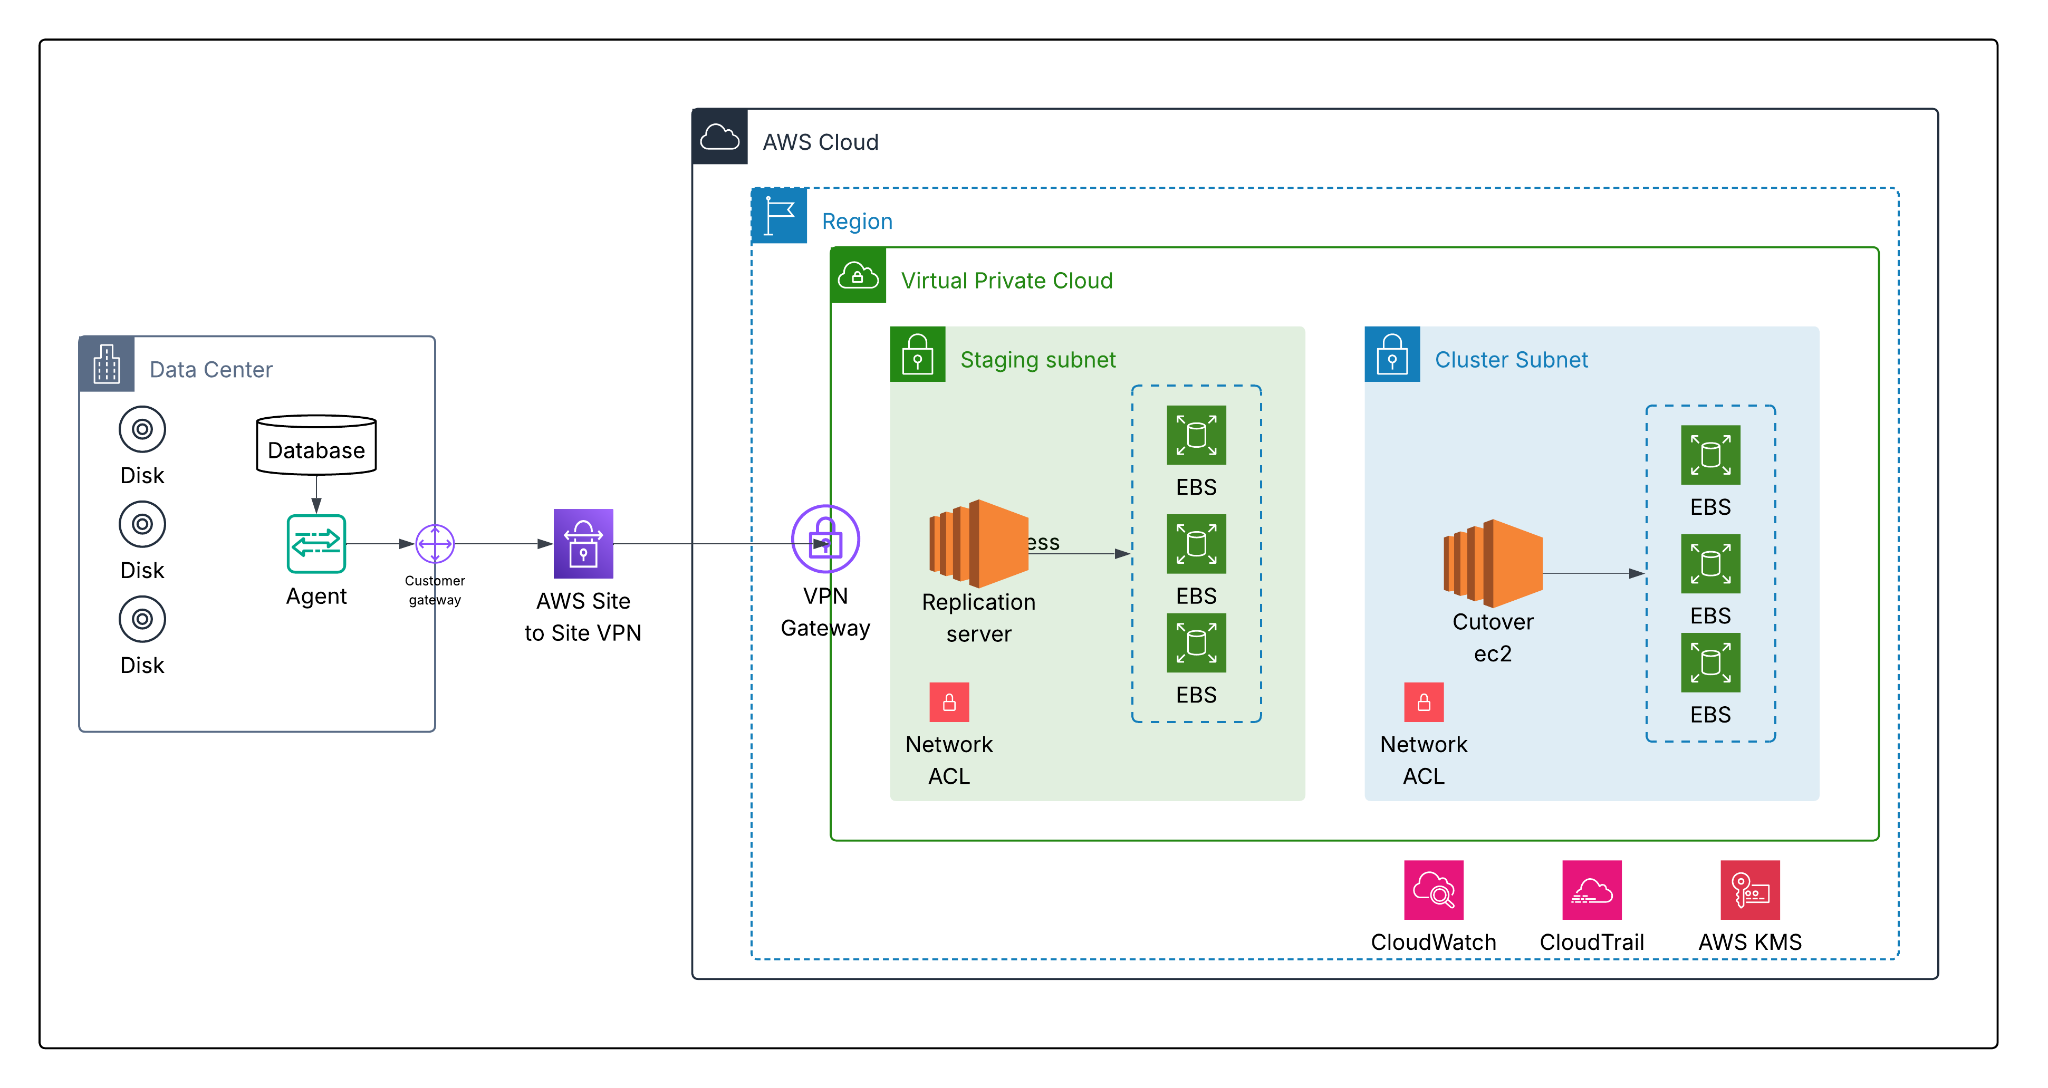The height and width of the screenshot is (1088, 2048).
Task: Click the top Disk icon
Action: point(142,430)
